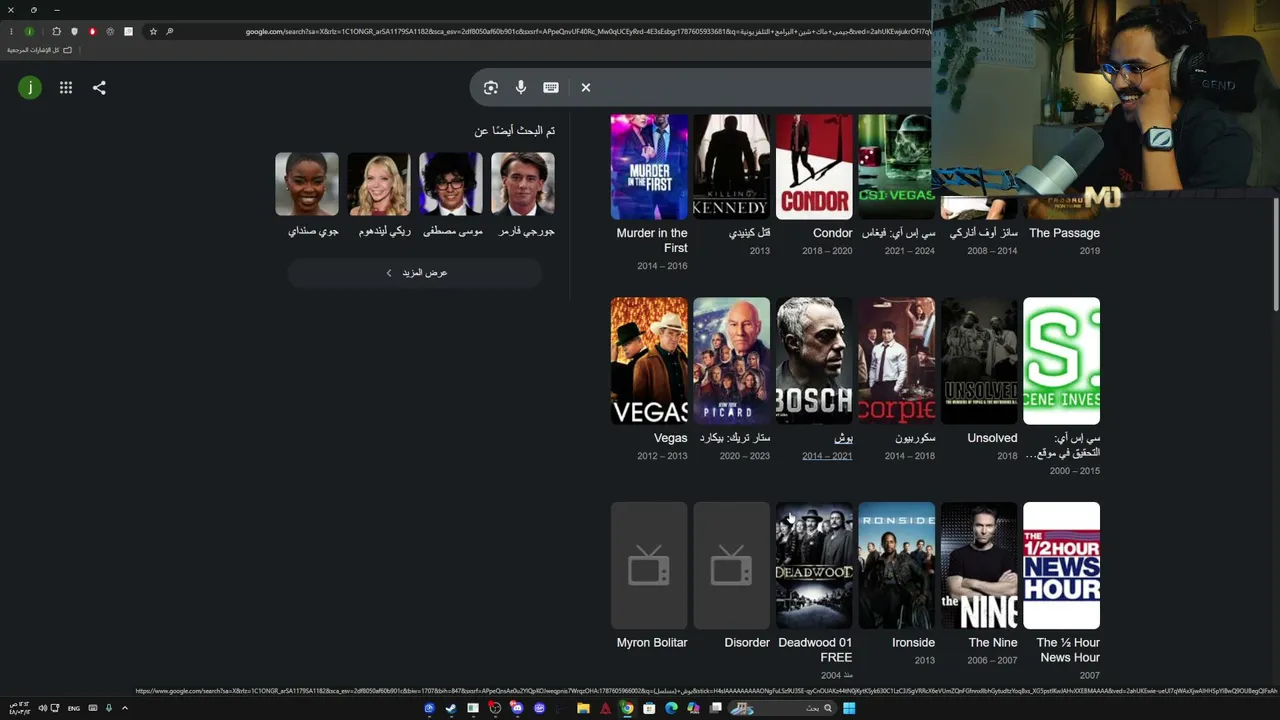Open the Deadwood show poster
The height and width of the screenshot is (720, 1280).
pyautogui.click(x=814, y=566)
